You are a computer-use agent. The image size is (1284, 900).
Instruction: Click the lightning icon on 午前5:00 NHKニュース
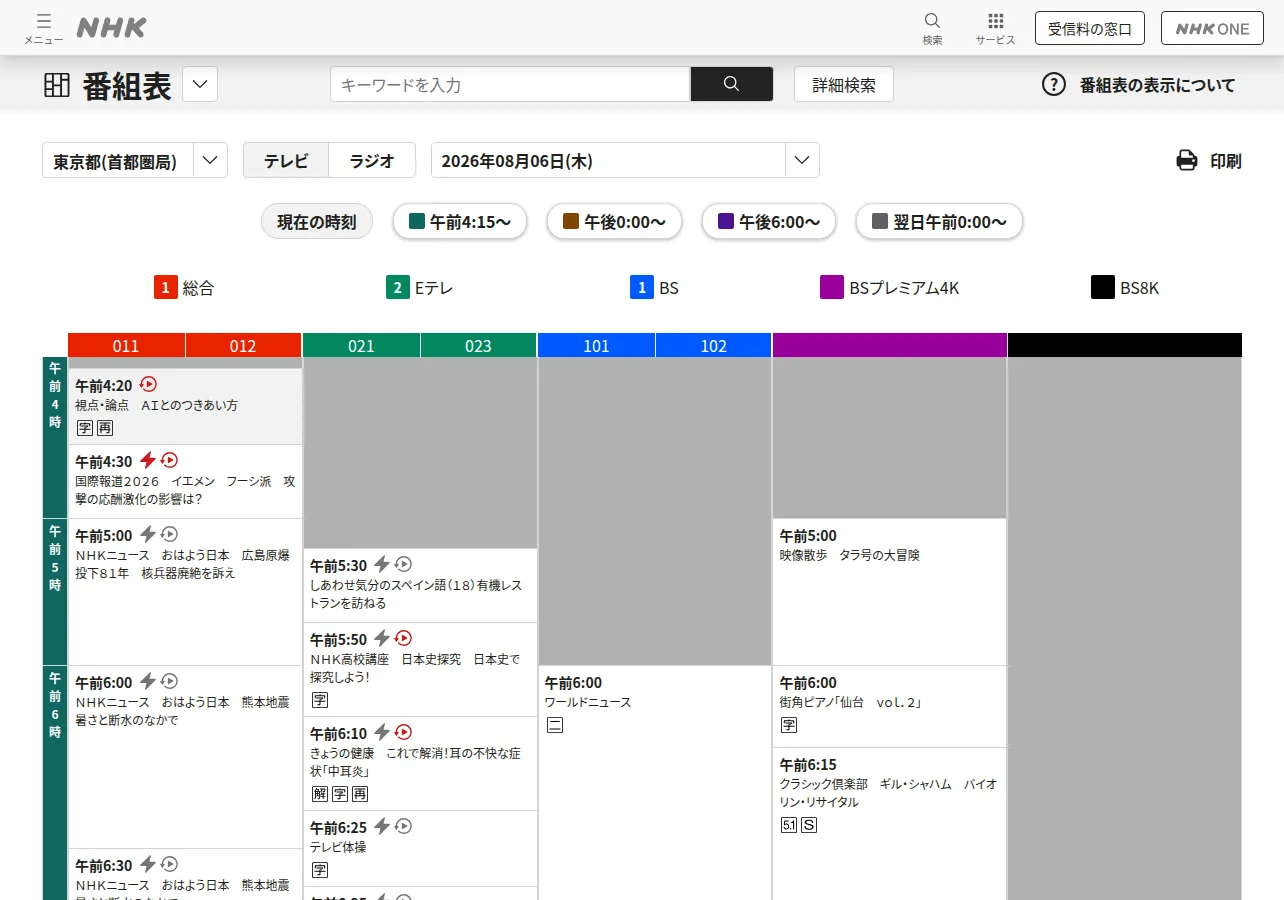[x=147, y=534]
